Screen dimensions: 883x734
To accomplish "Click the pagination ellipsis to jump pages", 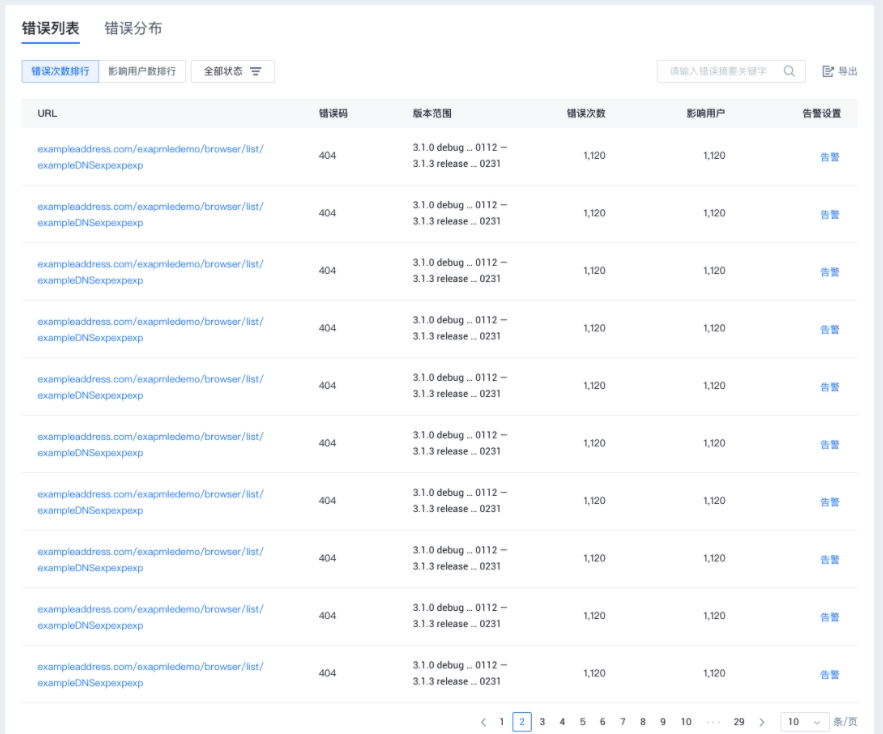I will [x=713, y=722].
